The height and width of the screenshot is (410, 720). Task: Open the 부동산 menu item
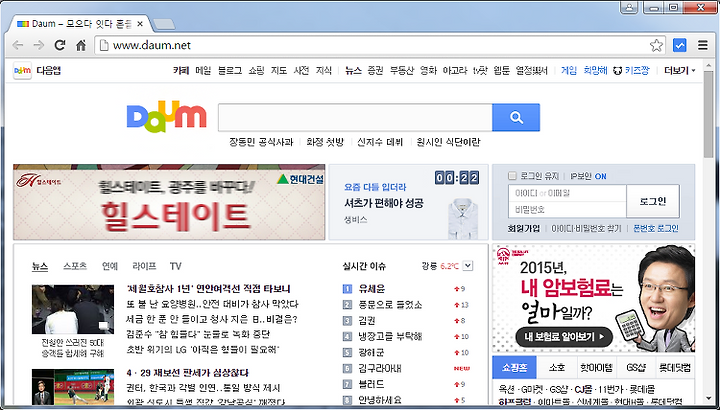402,71
